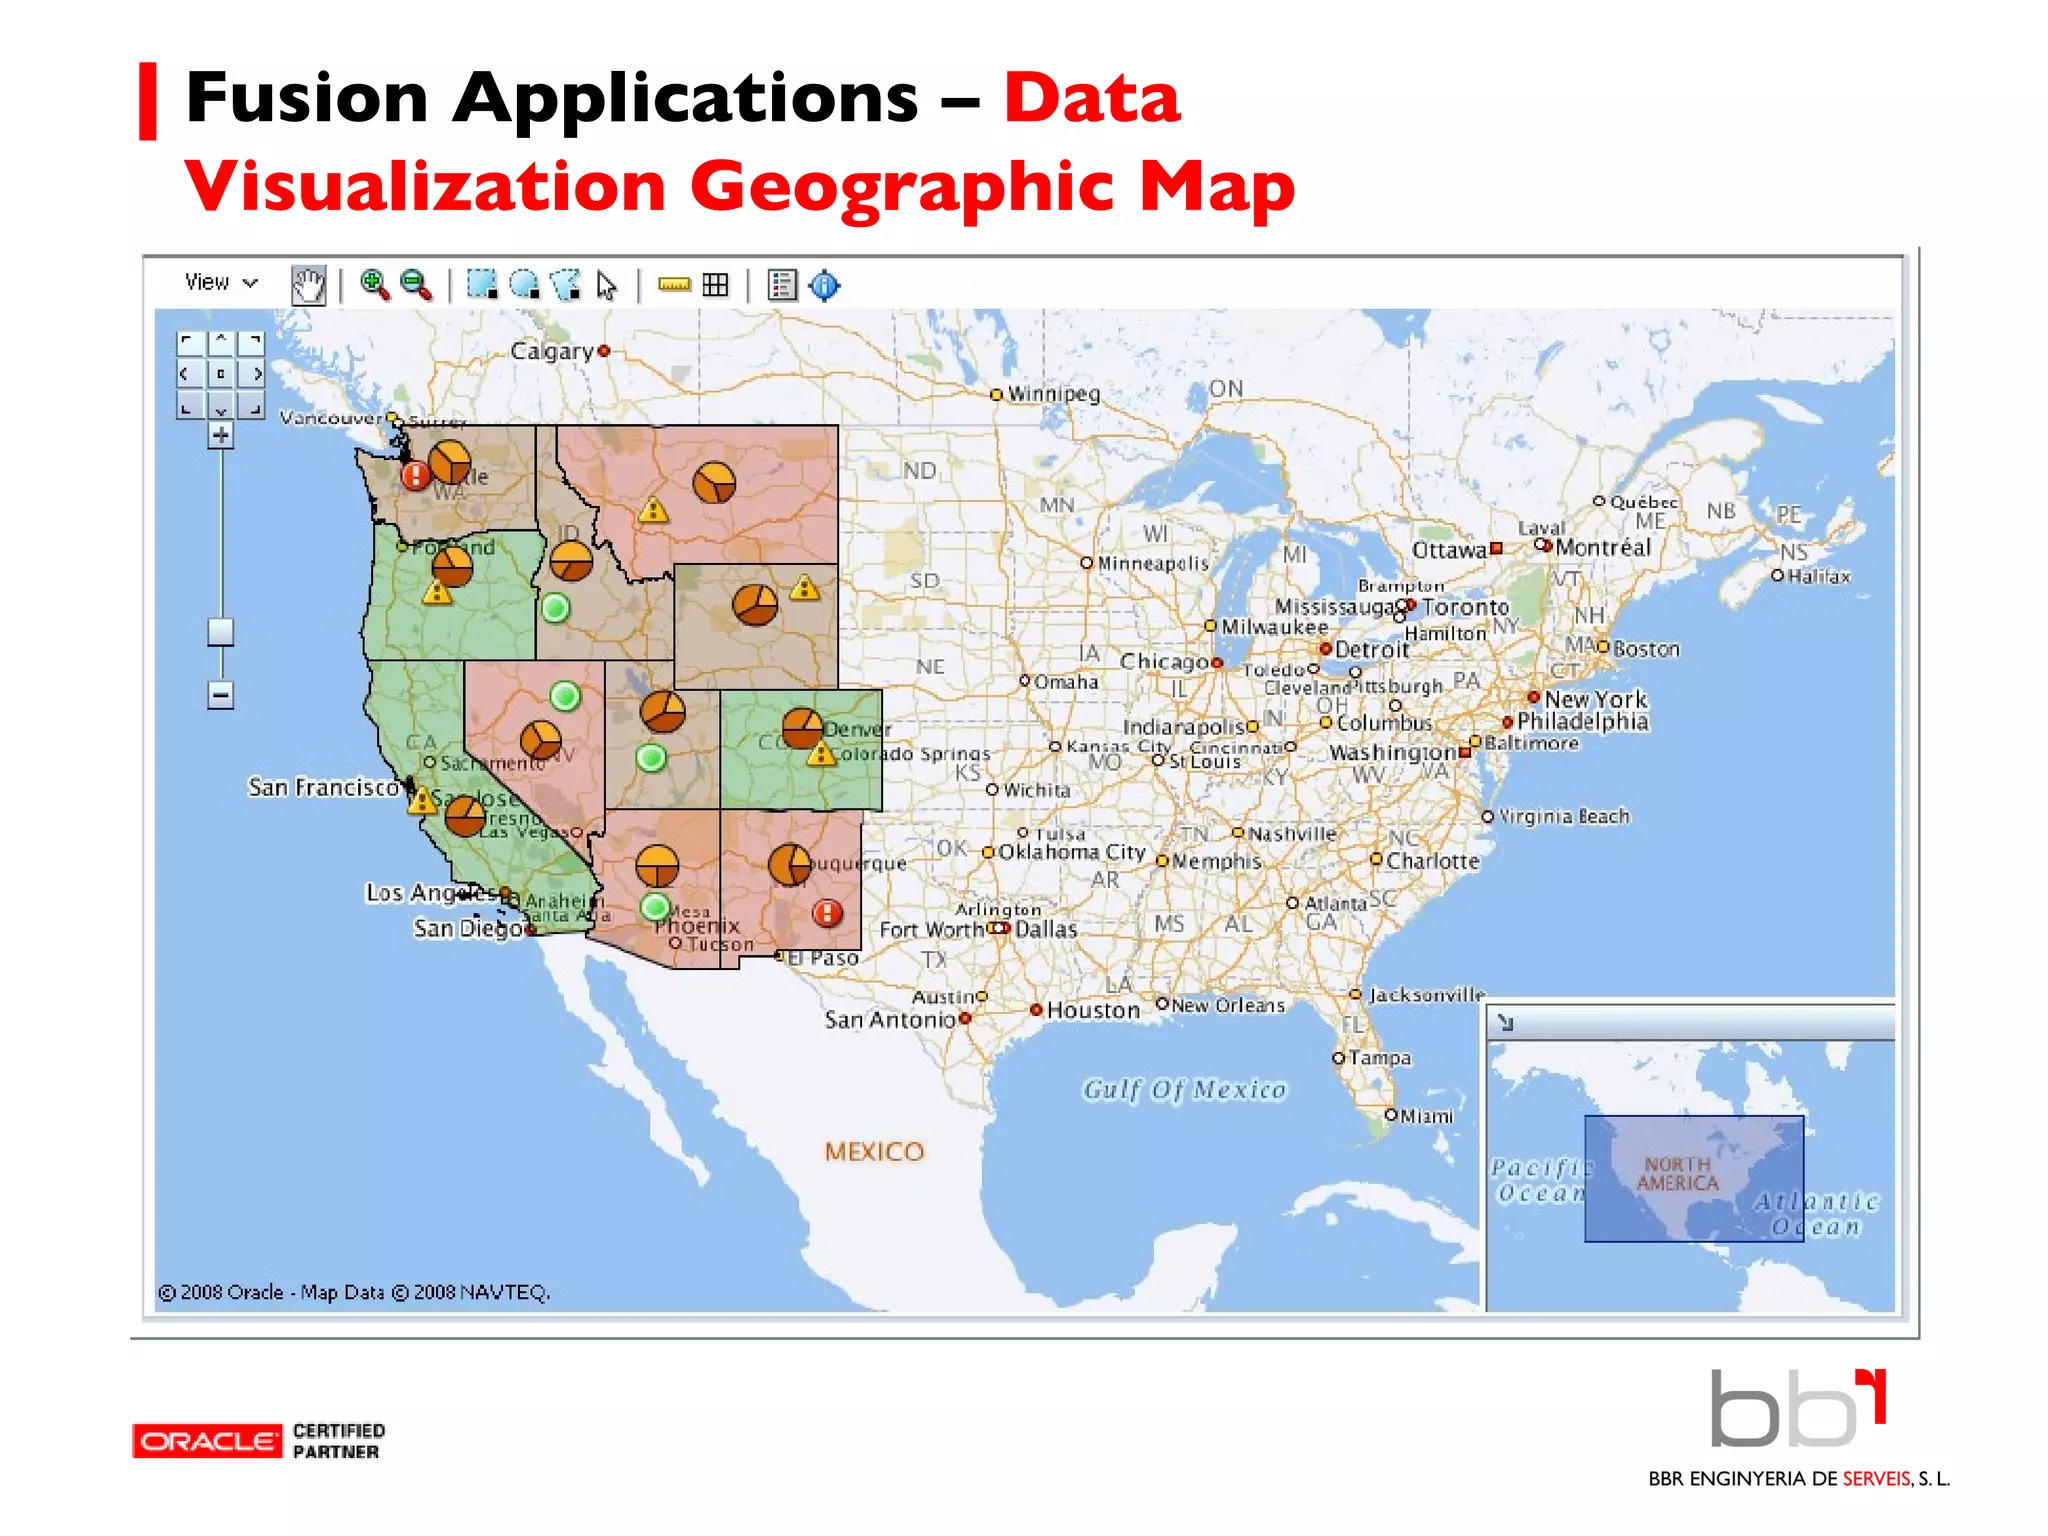The image size is (2048, 1536).
Task: Click the red alert icon in Washington
Action: (415, 475)
